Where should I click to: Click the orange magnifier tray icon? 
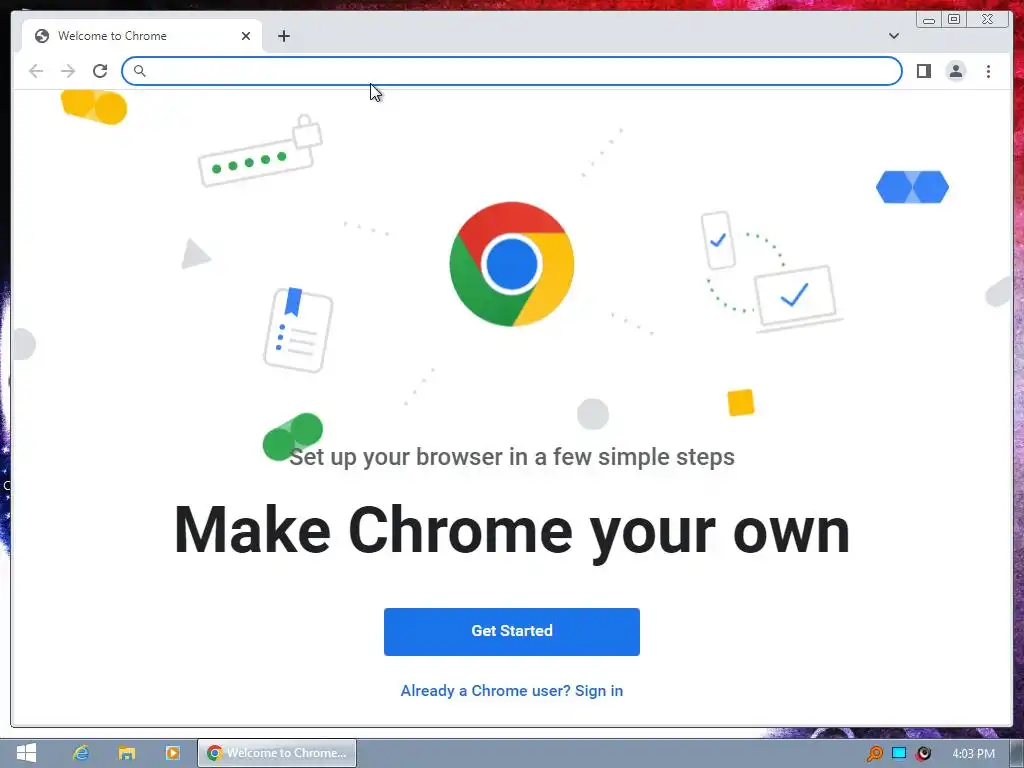[874, 753]
